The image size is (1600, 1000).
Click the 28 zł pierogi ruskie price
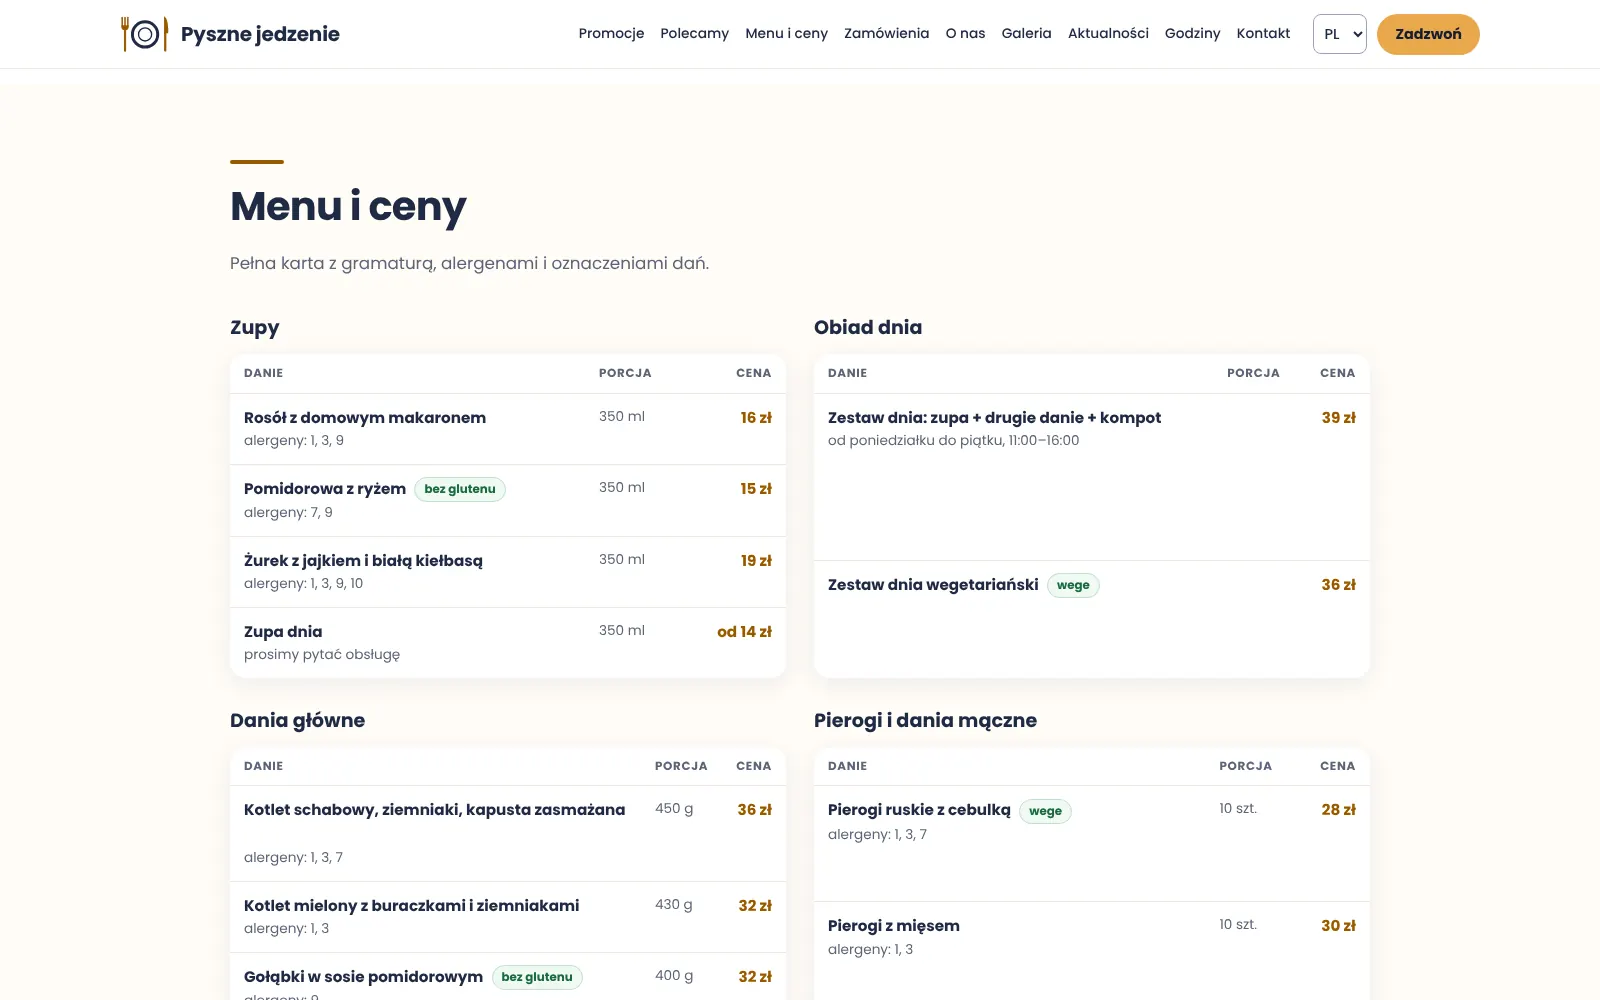1338,810
